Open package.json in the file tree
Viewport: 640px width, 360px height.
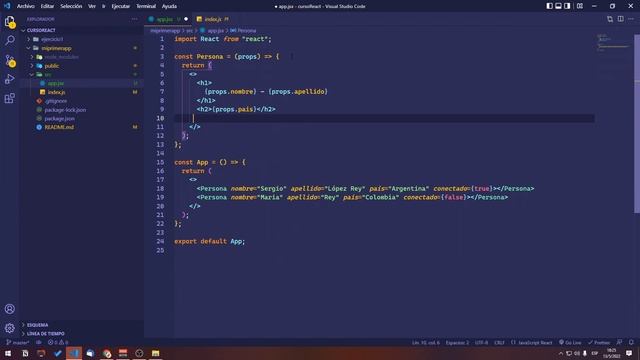tap(82, 118)
